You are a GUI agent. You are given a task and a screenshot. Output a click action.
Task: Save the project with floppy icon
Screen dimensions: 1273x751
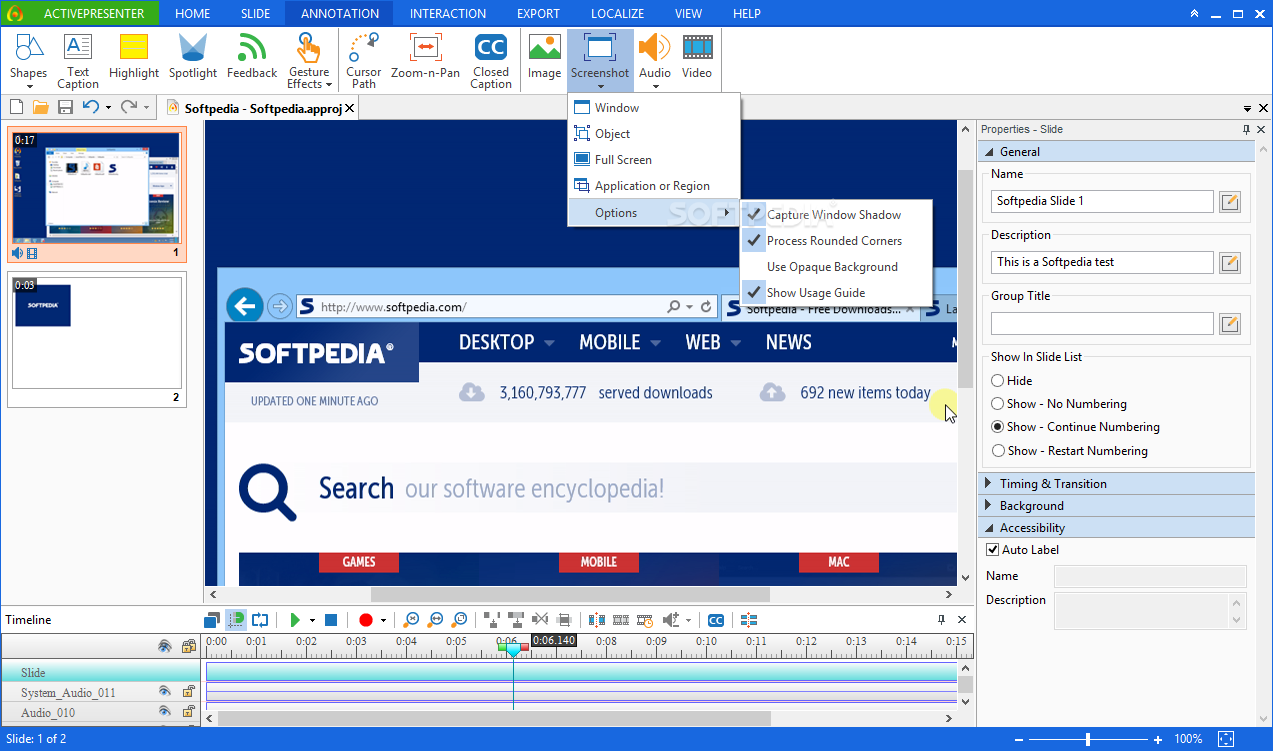point(65,107)
